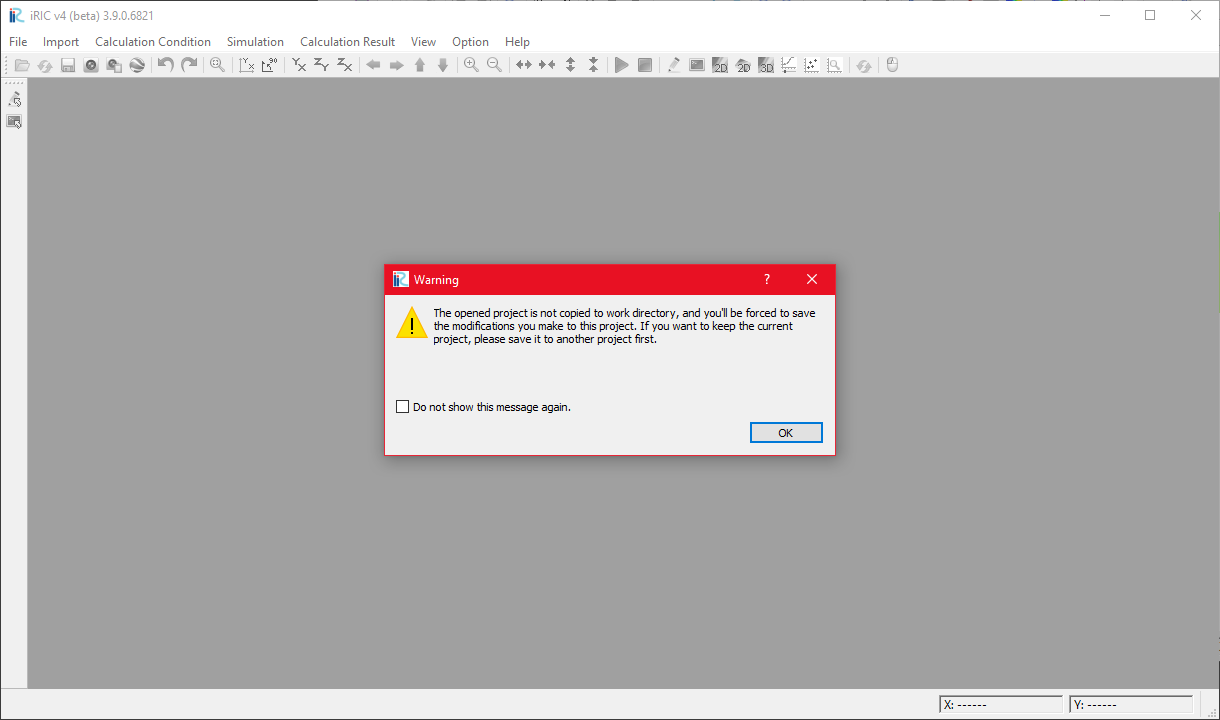This screenshot has width=1220, height=720.
Task: Export to Google Earth using the globe icon
Action: pos(137,64)
